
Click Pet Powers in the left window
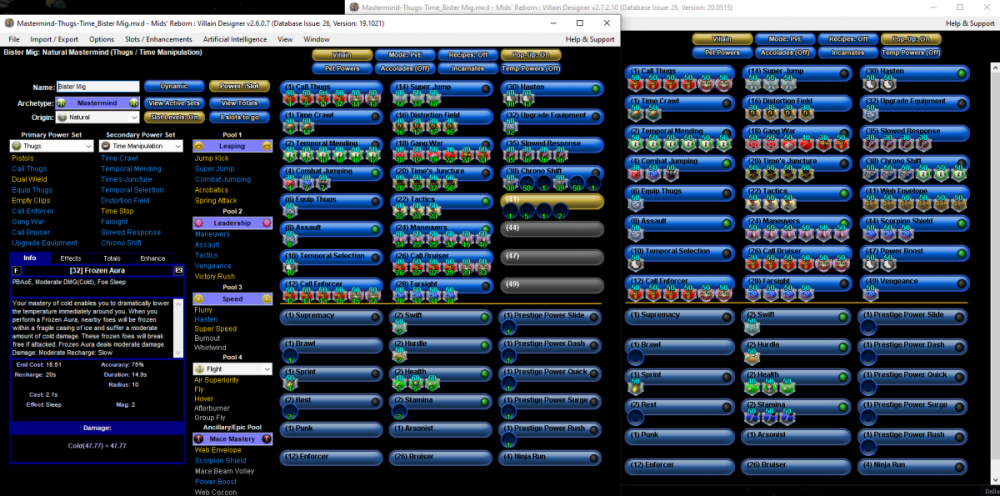pos(342,68)
